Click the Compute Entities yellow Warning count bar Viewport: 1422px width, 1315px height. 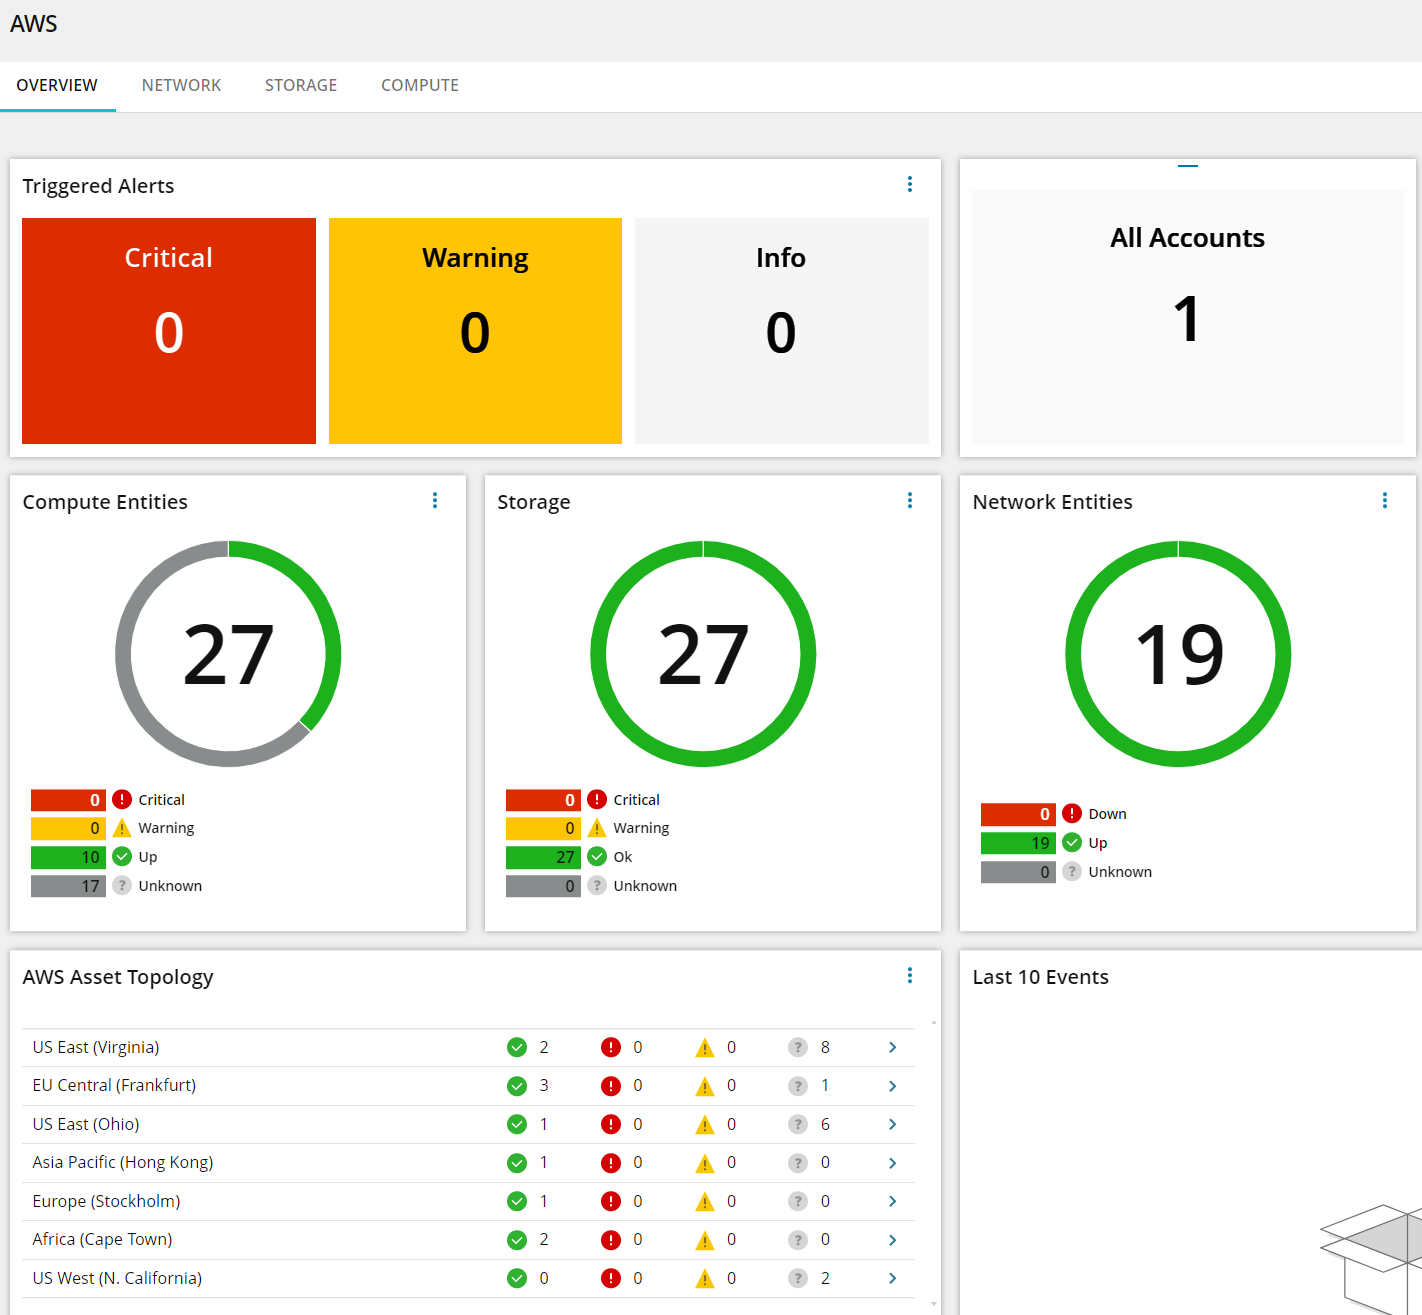[x=68, y=828]
